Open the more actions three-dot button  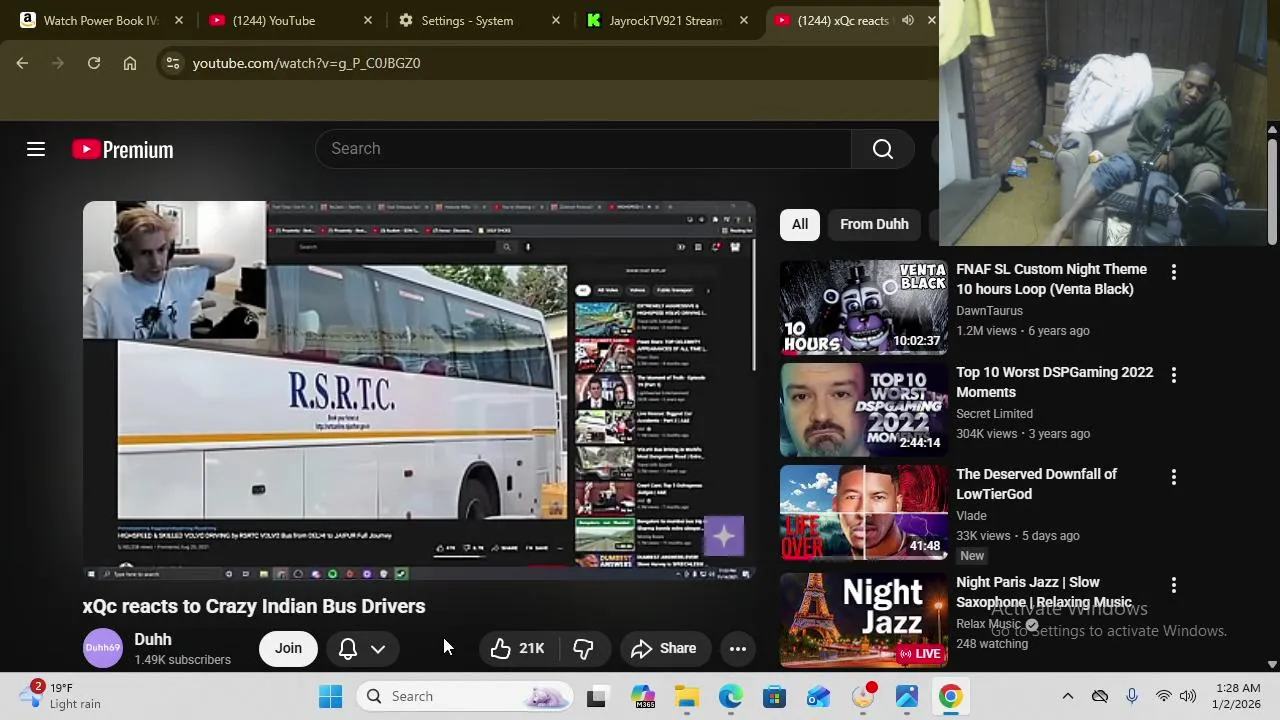pos(738,648)
